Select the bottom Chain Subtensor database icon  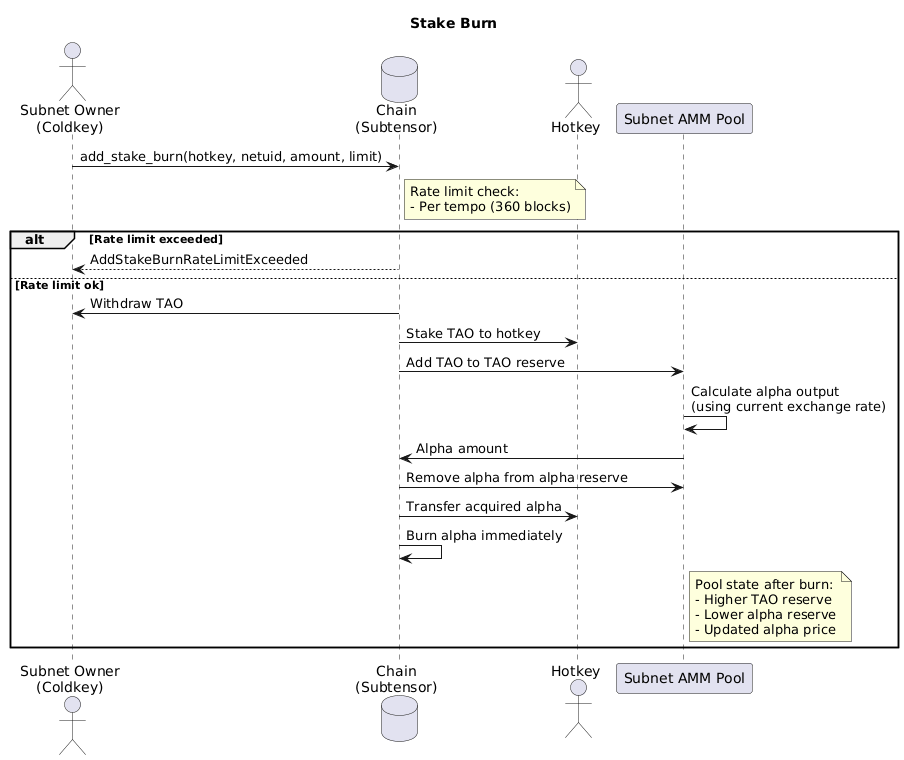coord(397,718)
